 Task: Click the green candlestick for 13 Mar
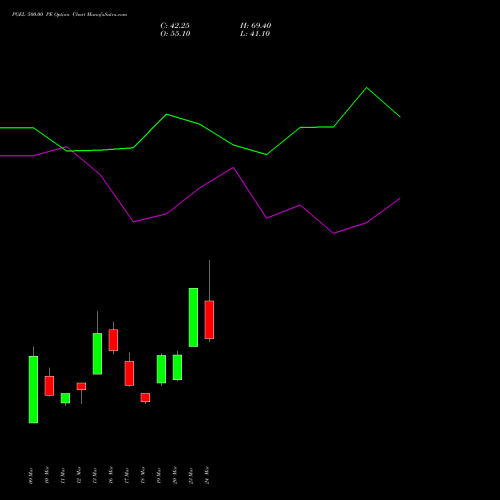point(97,354)
